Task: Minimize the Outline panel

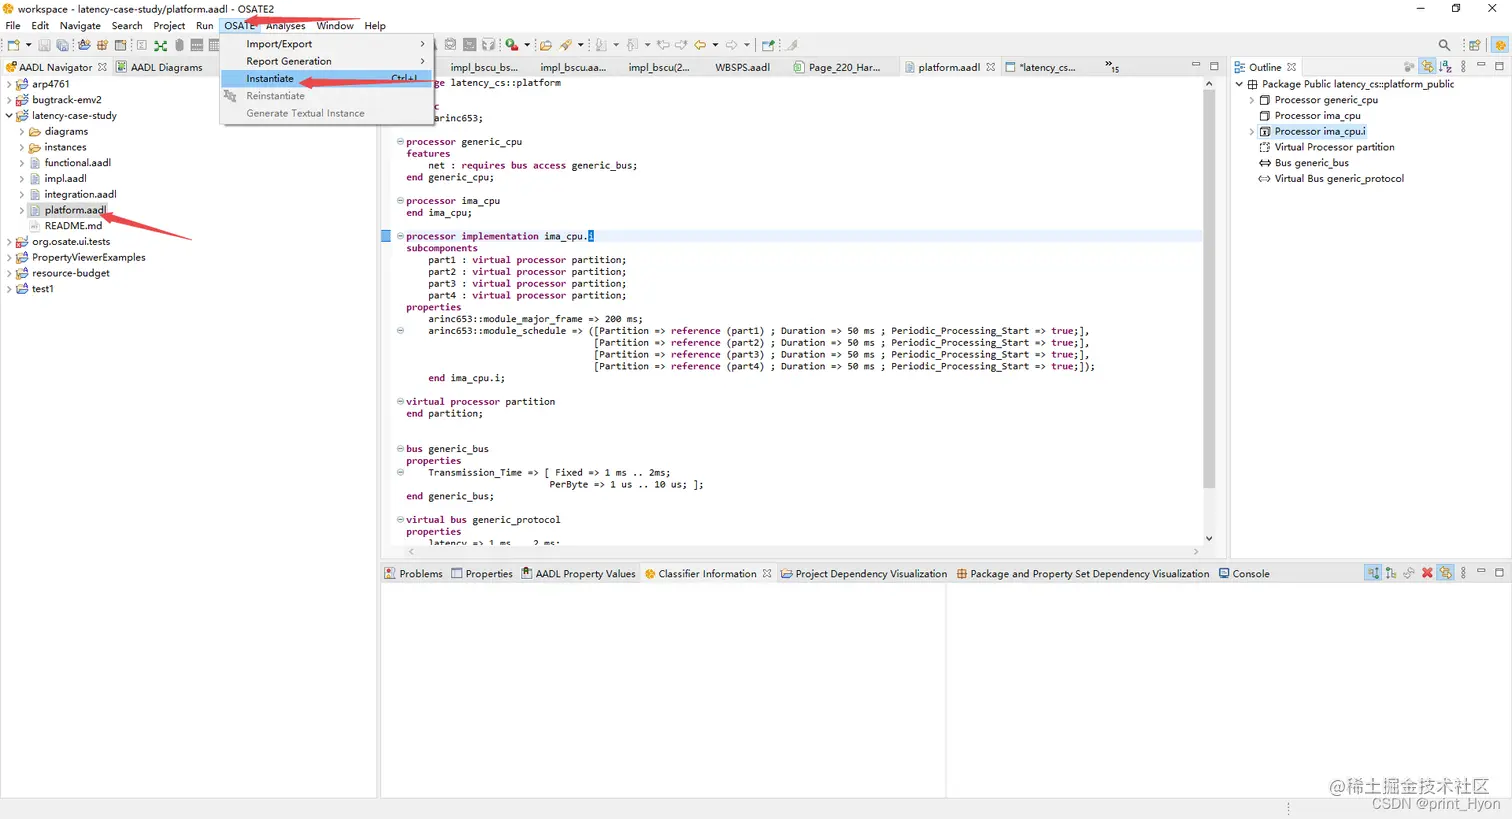Action: 1481,66
